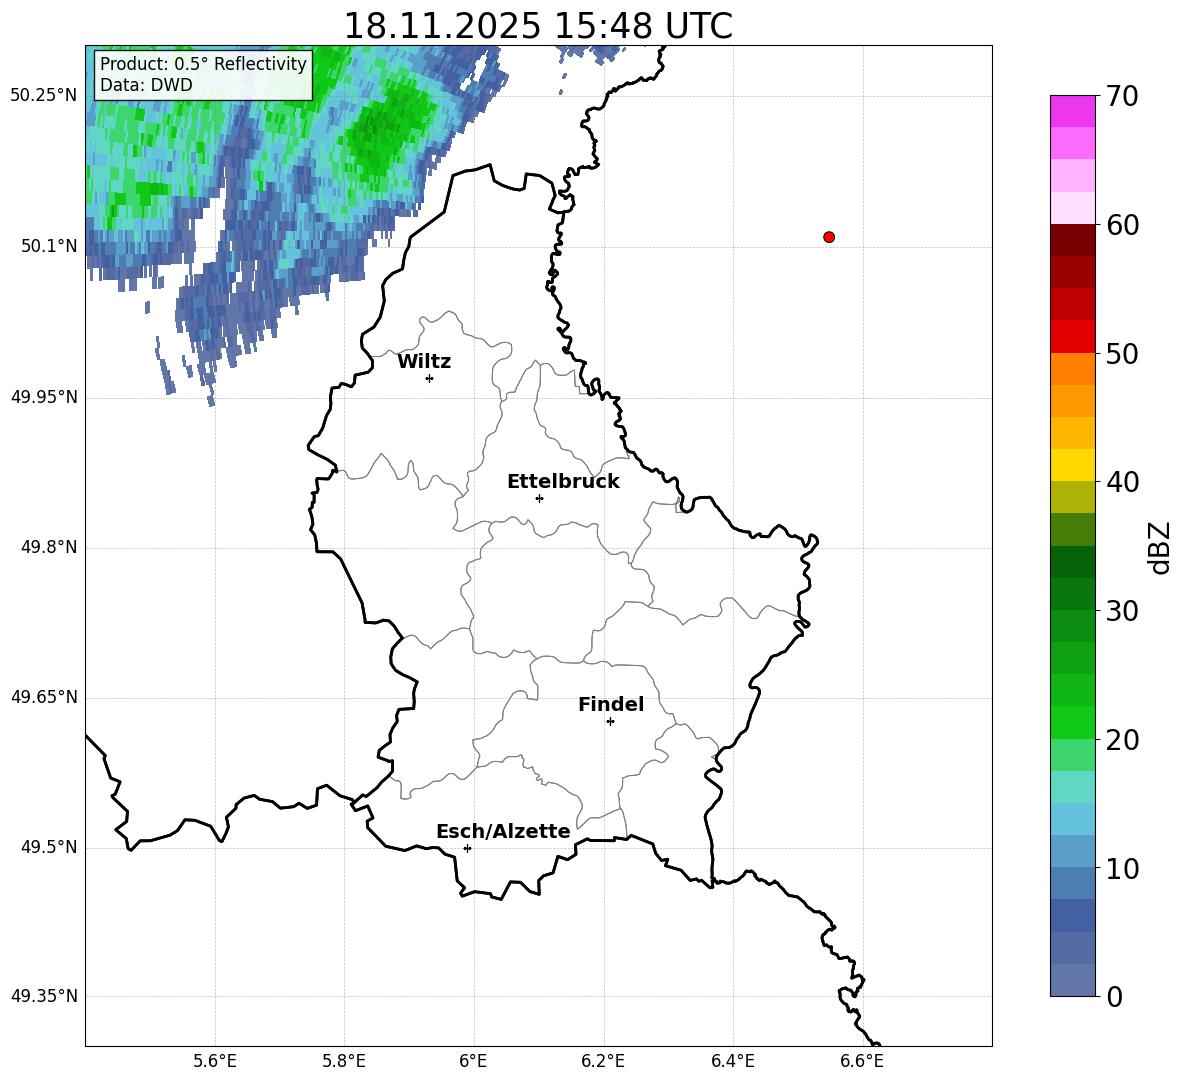Viewport: 1184px width, 1081px height.
Task: Click the olive colorbar swatch below 40
Action: tap(1072, 497)
